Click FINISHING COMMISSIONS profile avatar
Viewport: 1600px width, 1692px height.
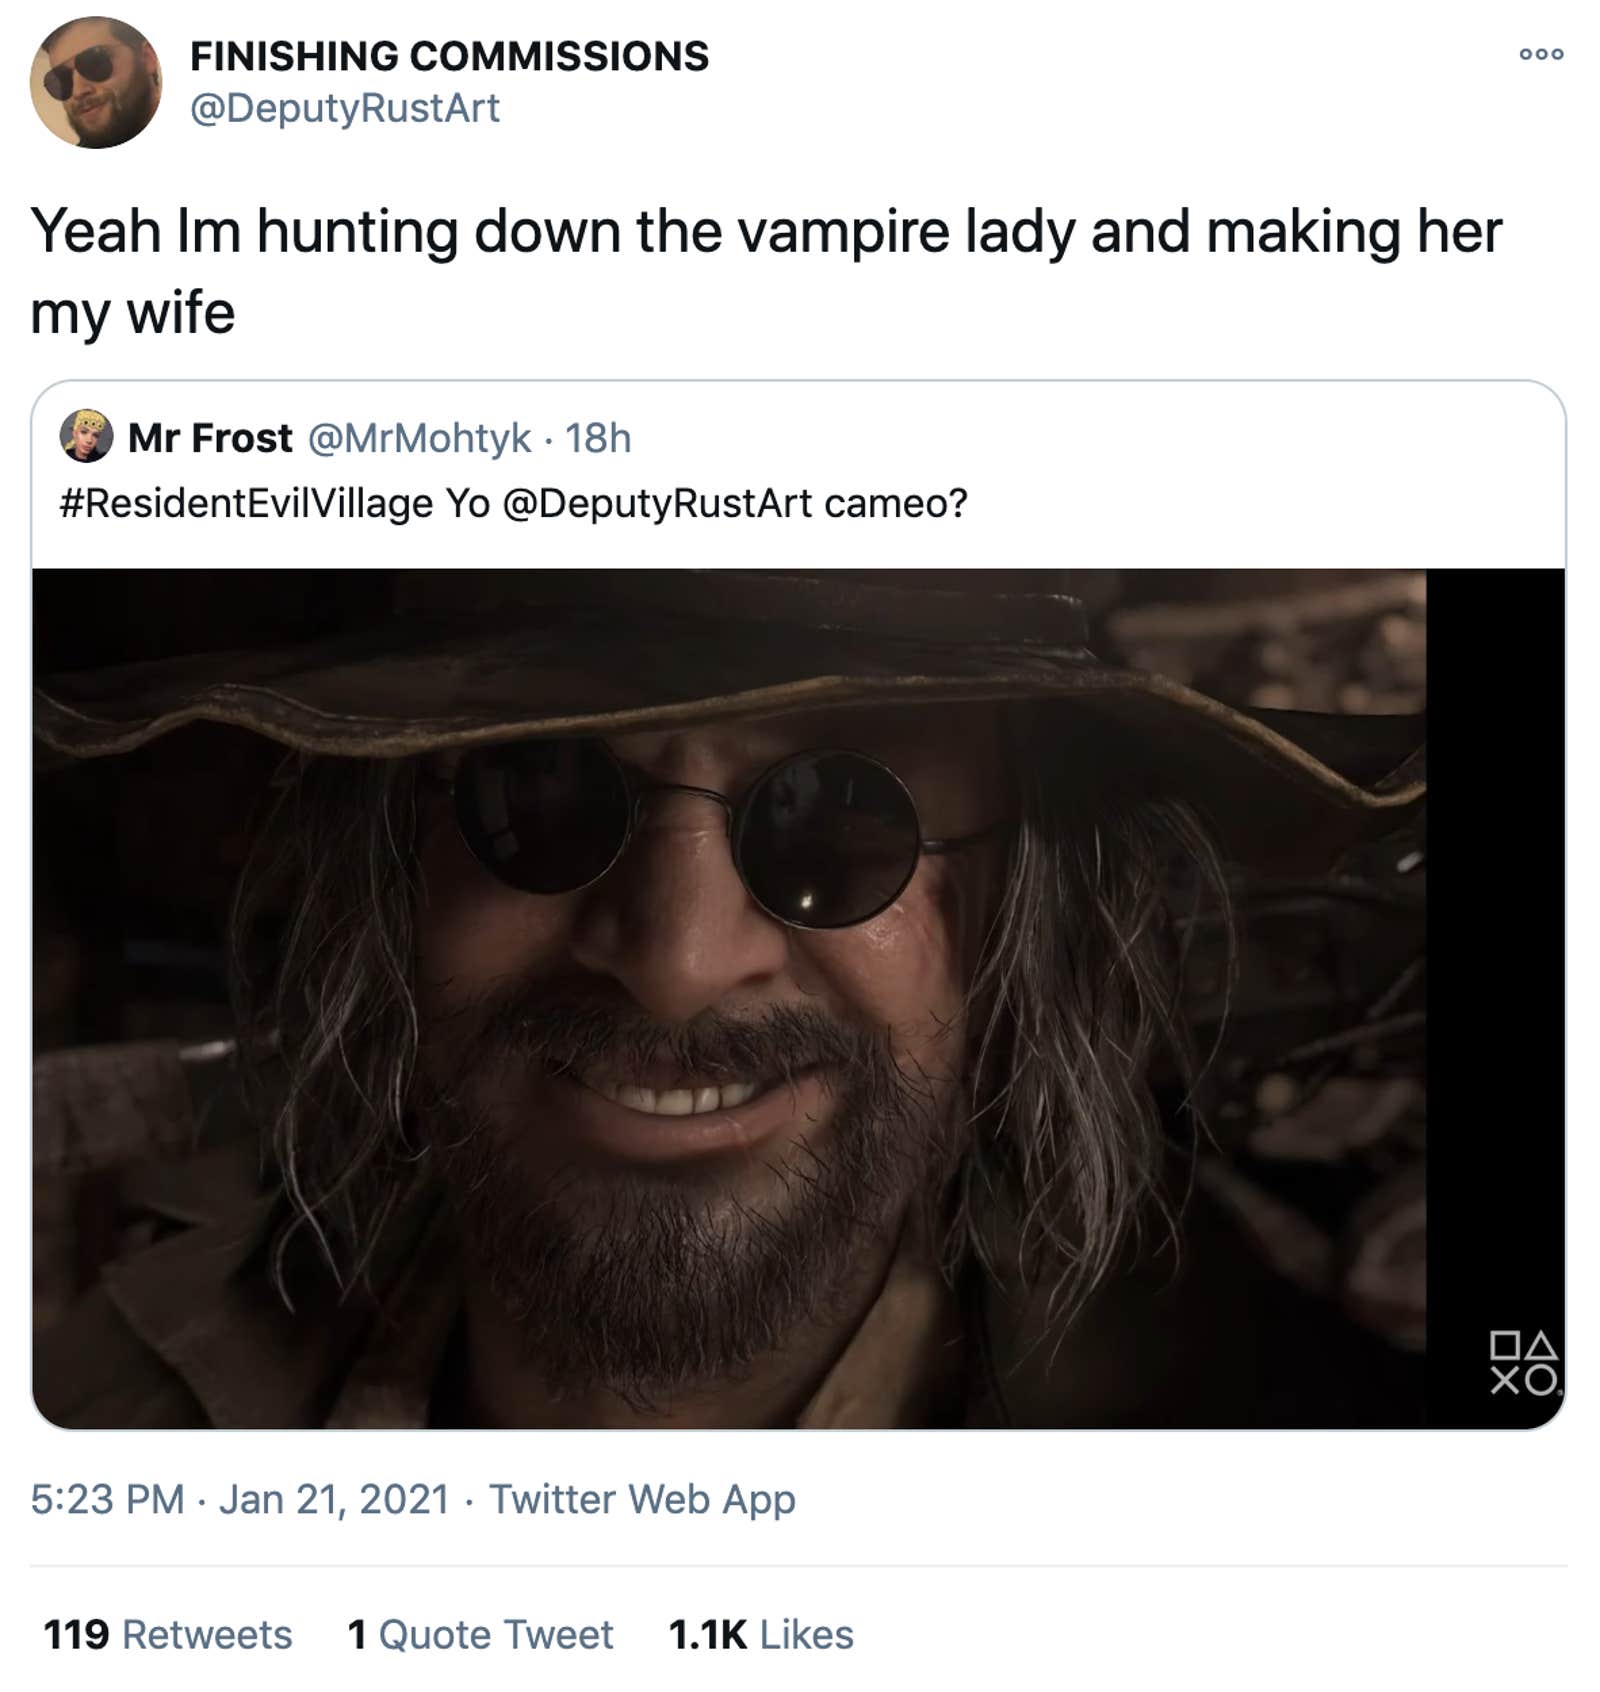click(x=95, y=80)
